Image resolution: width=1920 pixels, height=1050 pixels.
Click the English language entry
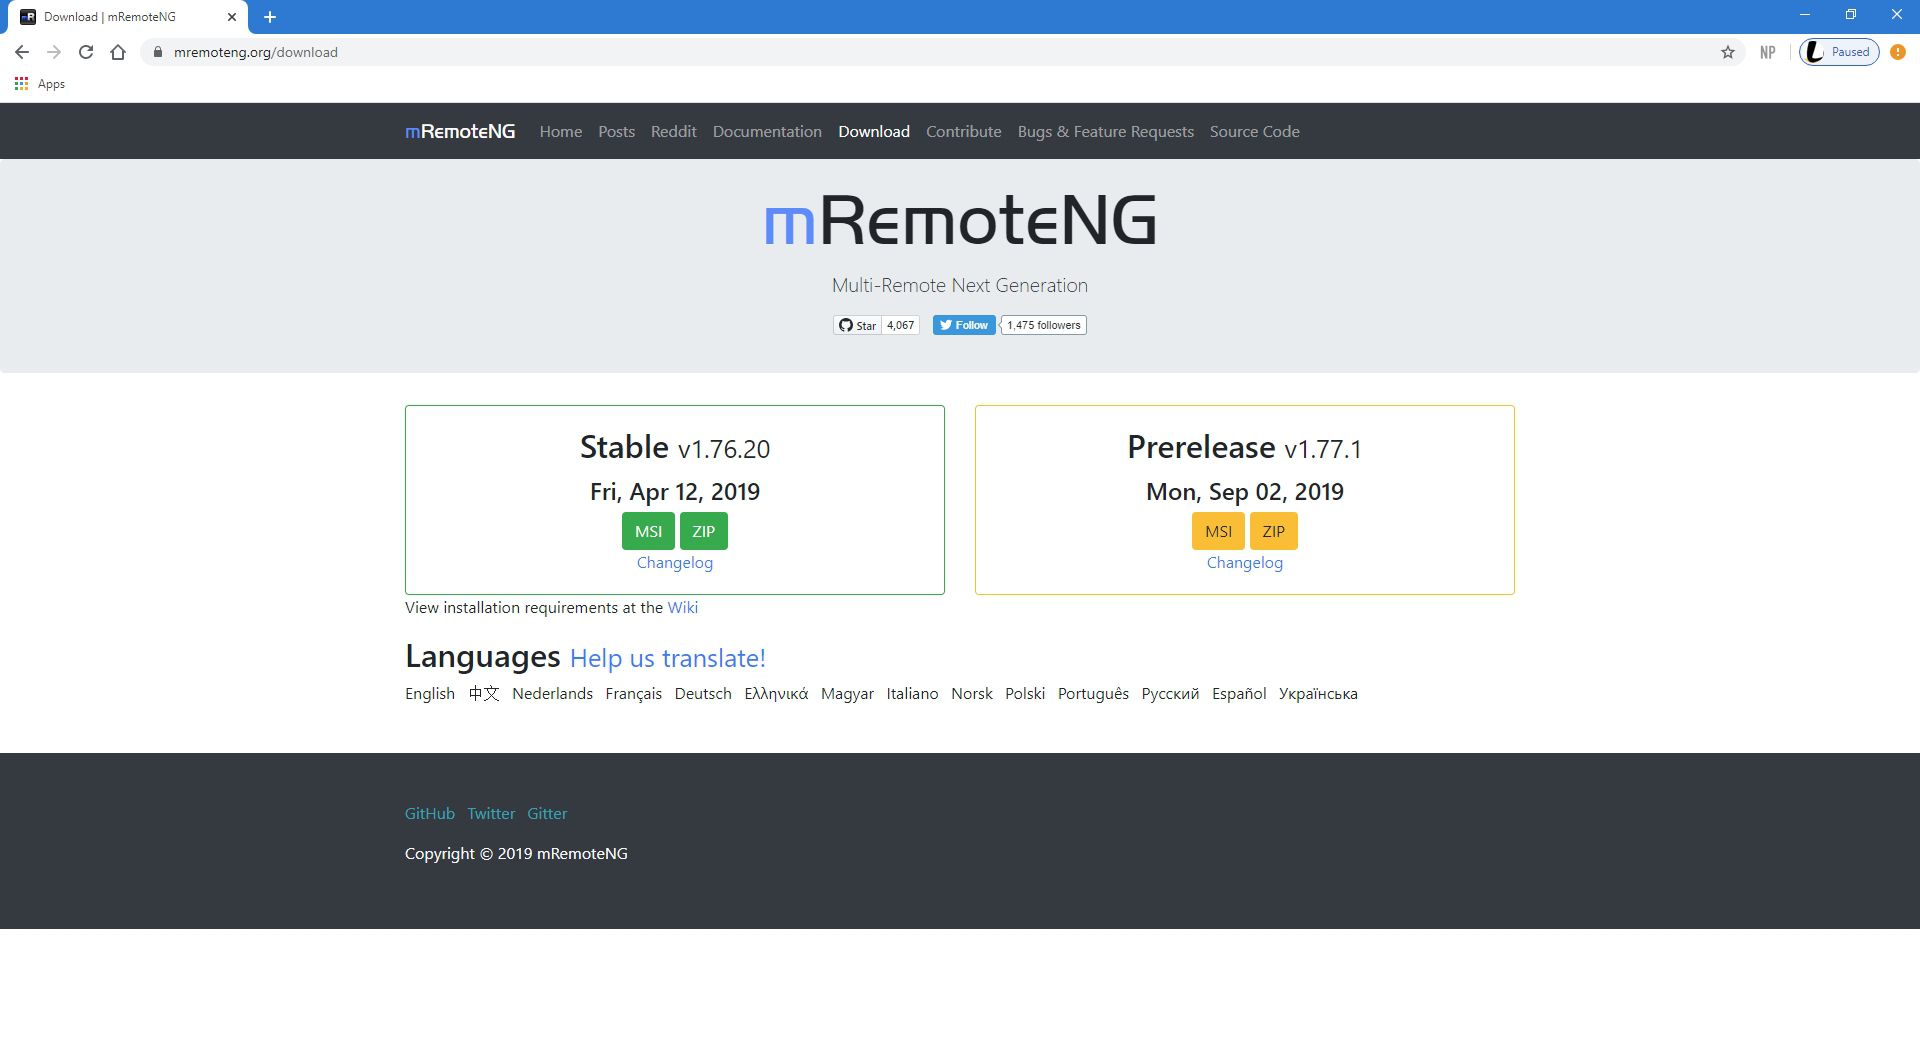[x=430, y=693]
